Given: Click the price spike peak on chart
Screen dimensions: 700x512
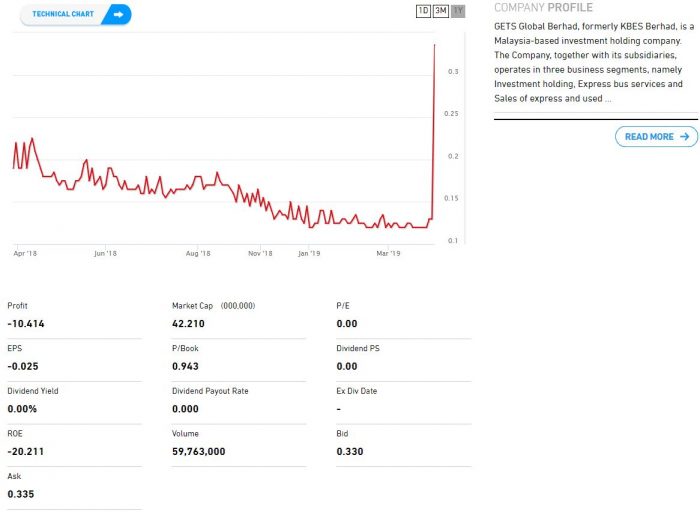Looking at the screenshot, I should coord(434,45).
